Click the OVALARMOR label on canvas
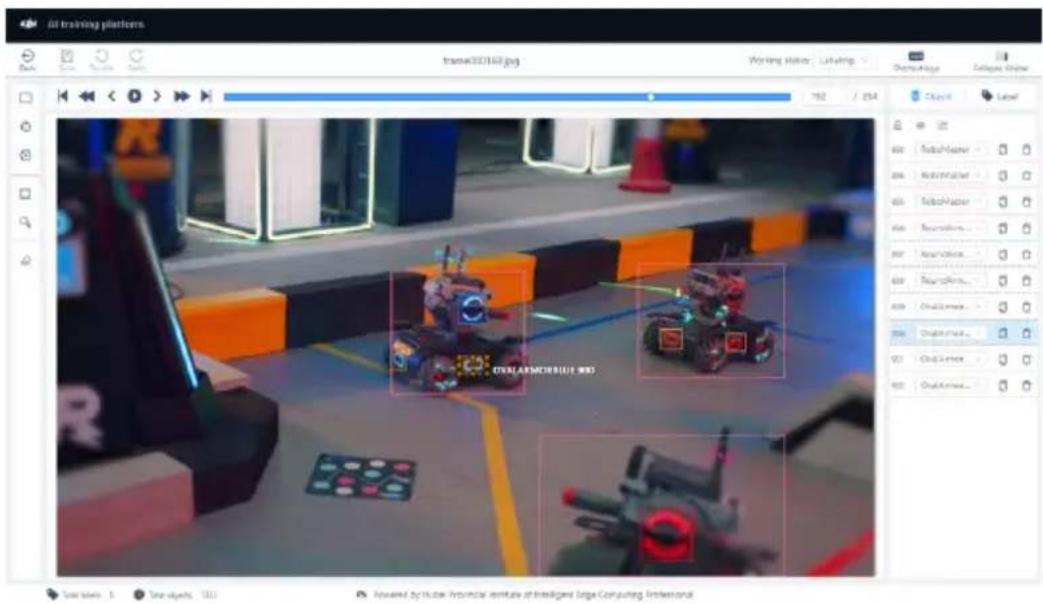This screenshot has width=1043, height=604. coord(544,370)
